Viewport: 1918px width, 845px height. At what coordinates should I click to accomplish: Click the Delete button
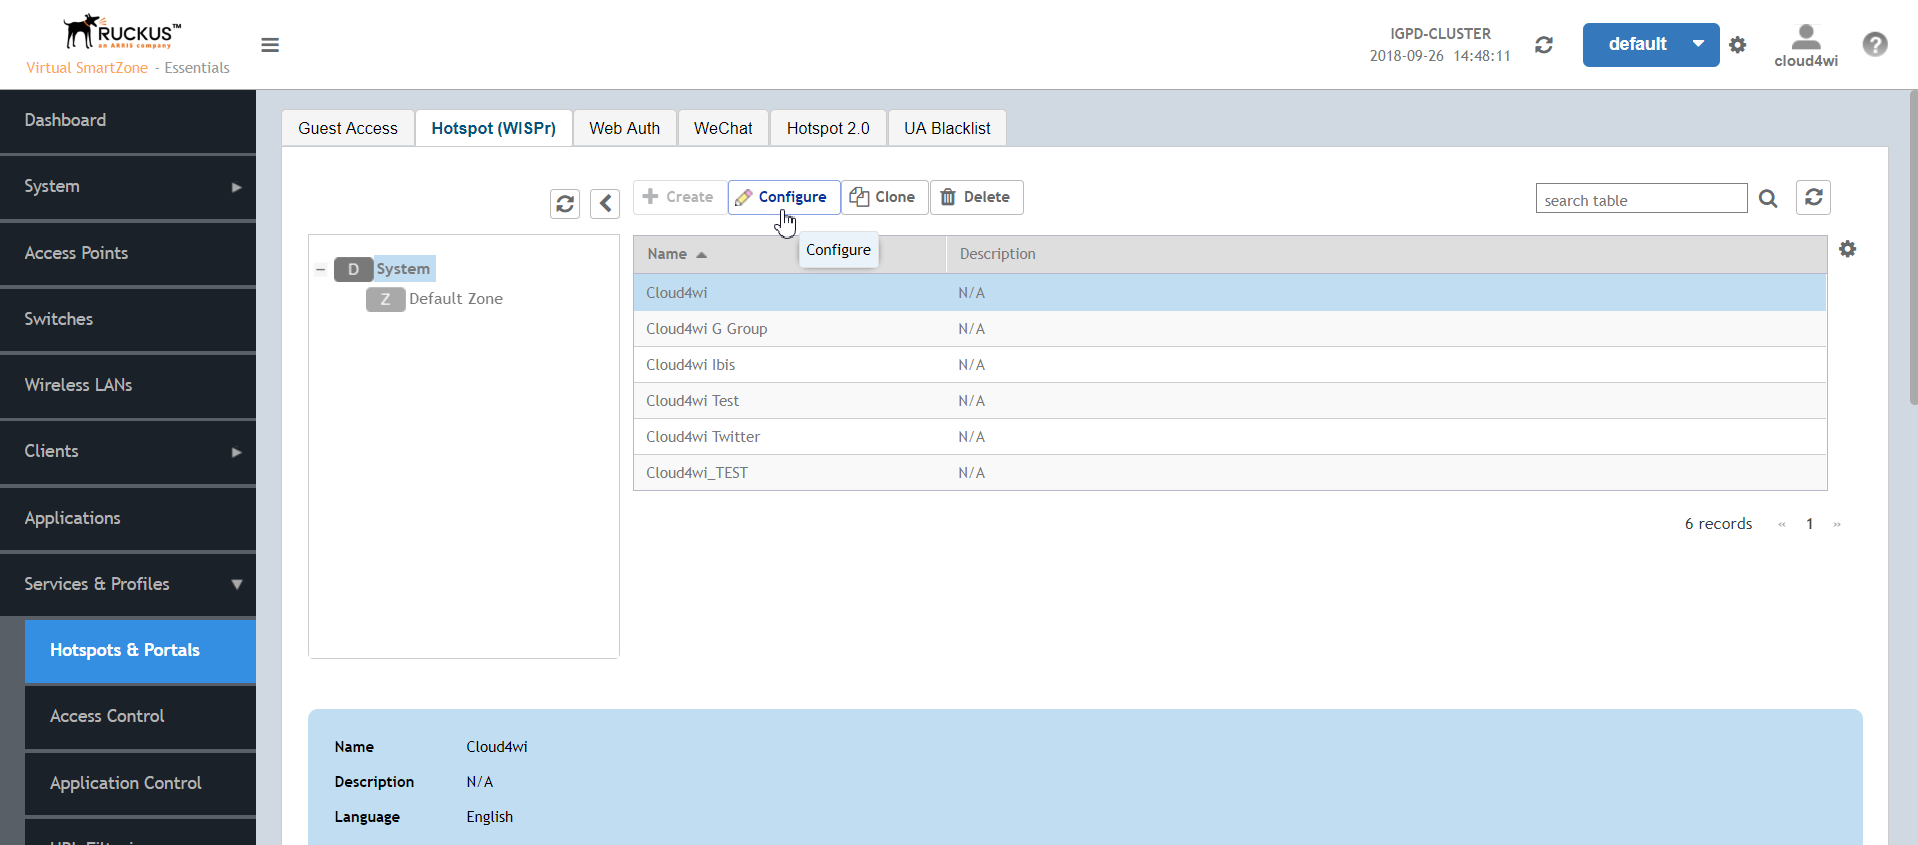(x=976, y=197)
